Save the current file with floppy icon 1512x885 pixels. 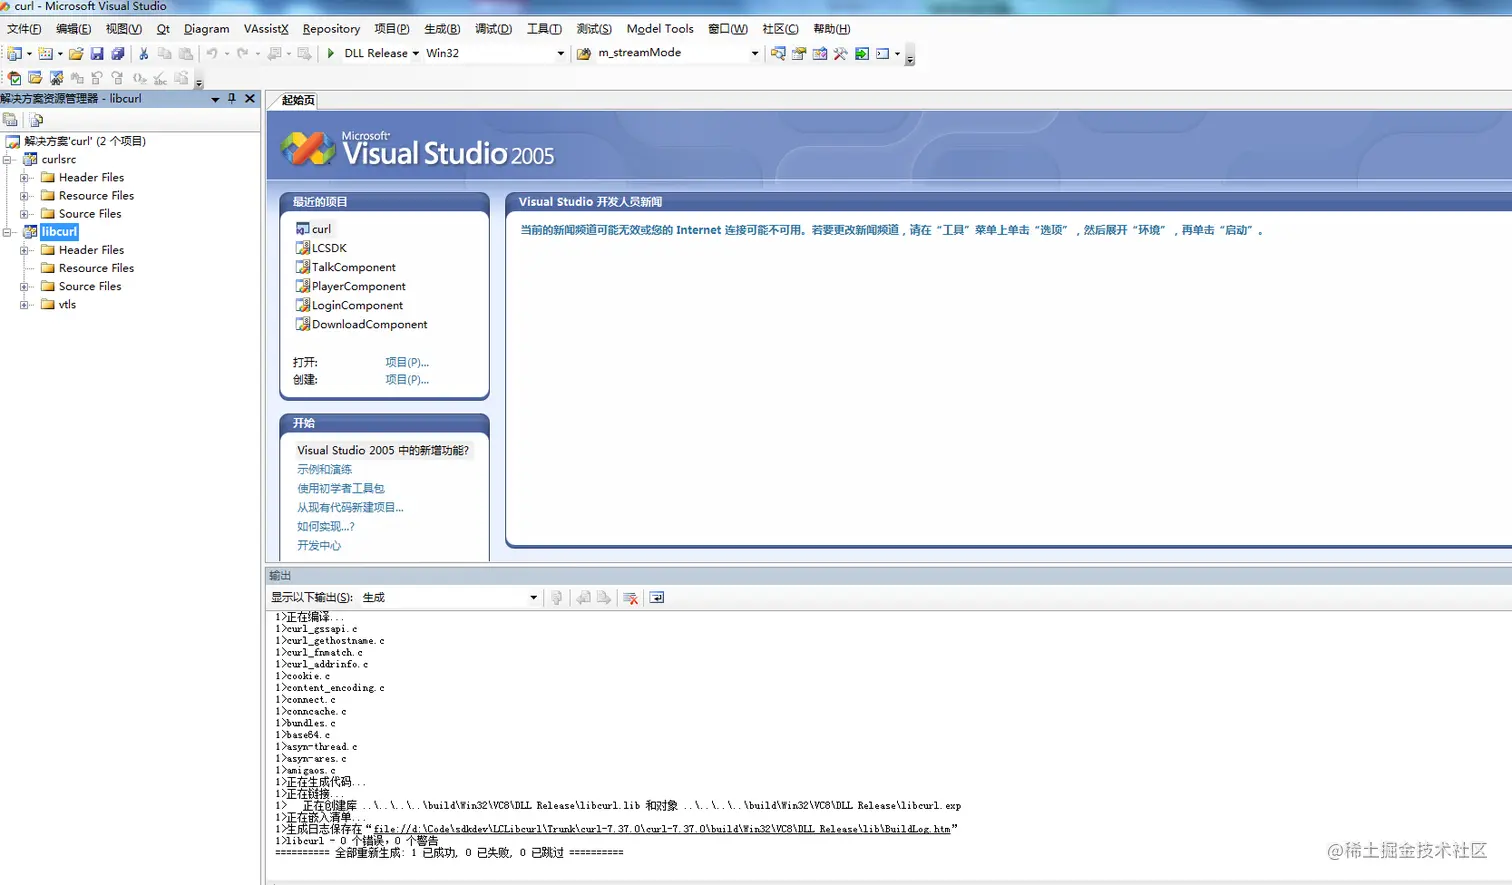tap(97, 53)
